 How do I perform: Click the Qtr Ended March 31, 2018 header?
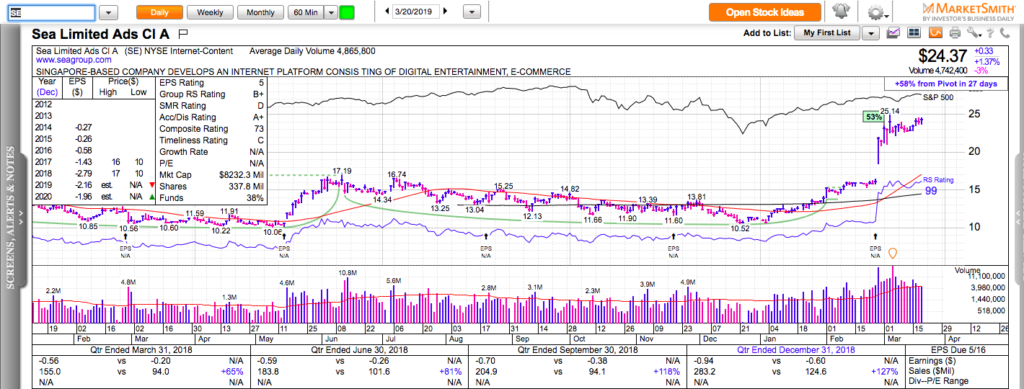[x=142, y=349]
